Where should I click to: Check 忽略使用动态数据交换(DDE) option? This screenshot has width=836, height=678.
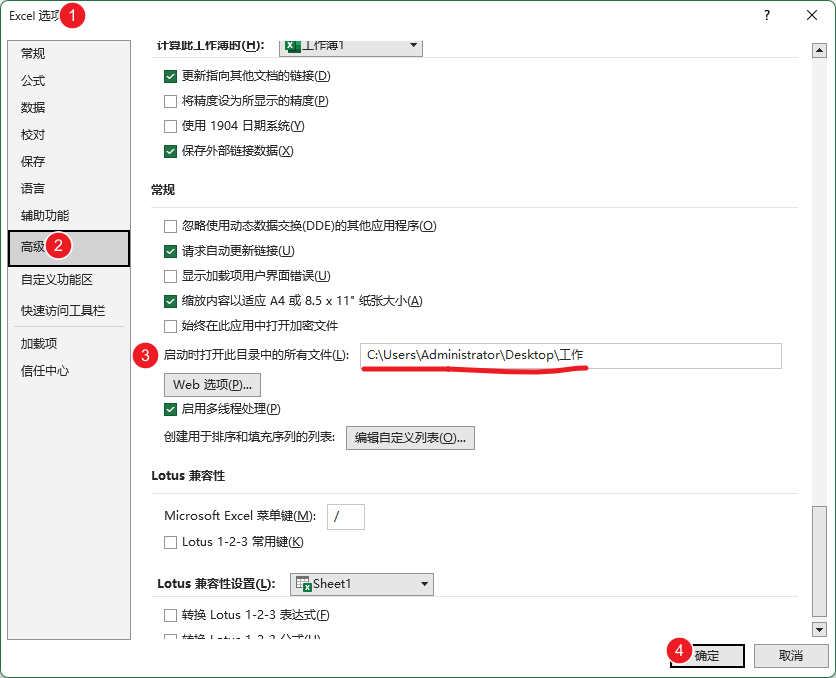[170, 227]
